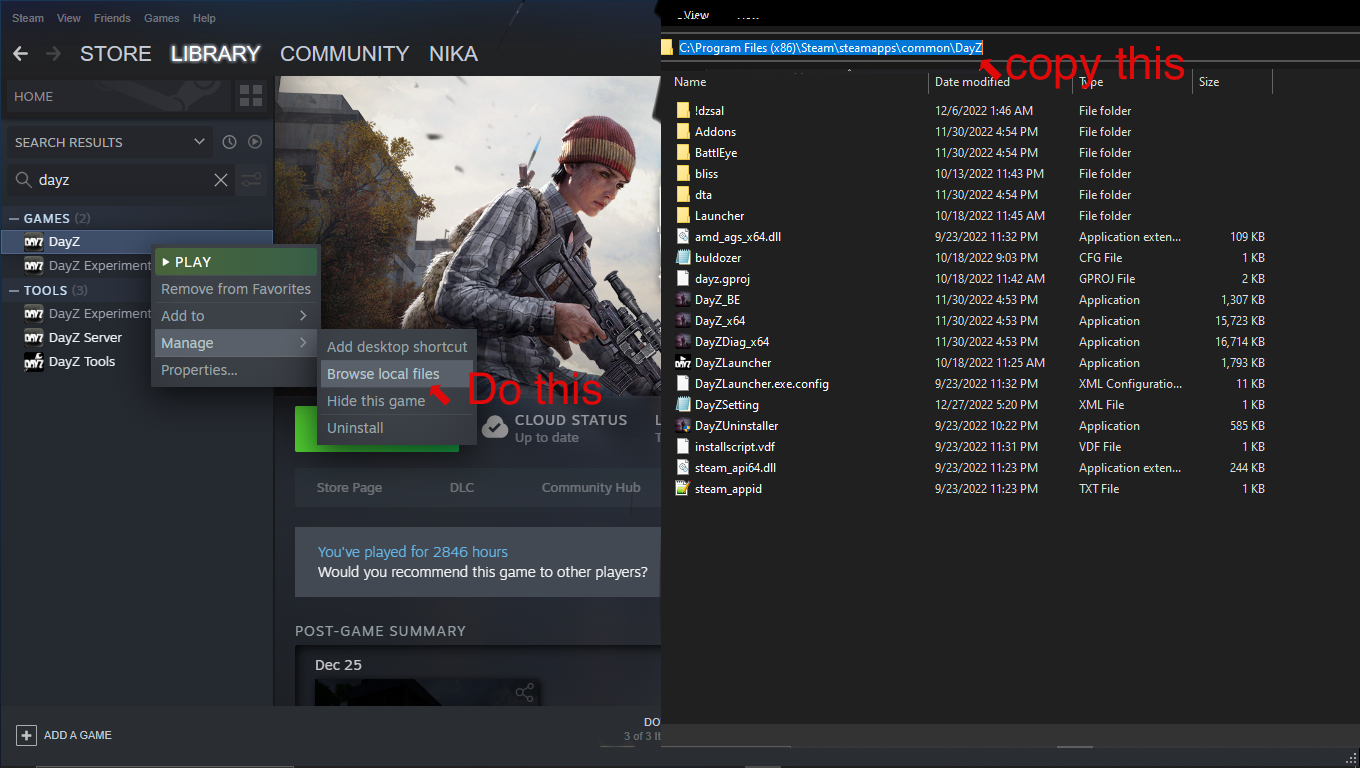
Task: Click the DayZLauncher application icon
Action: [683, 363]
